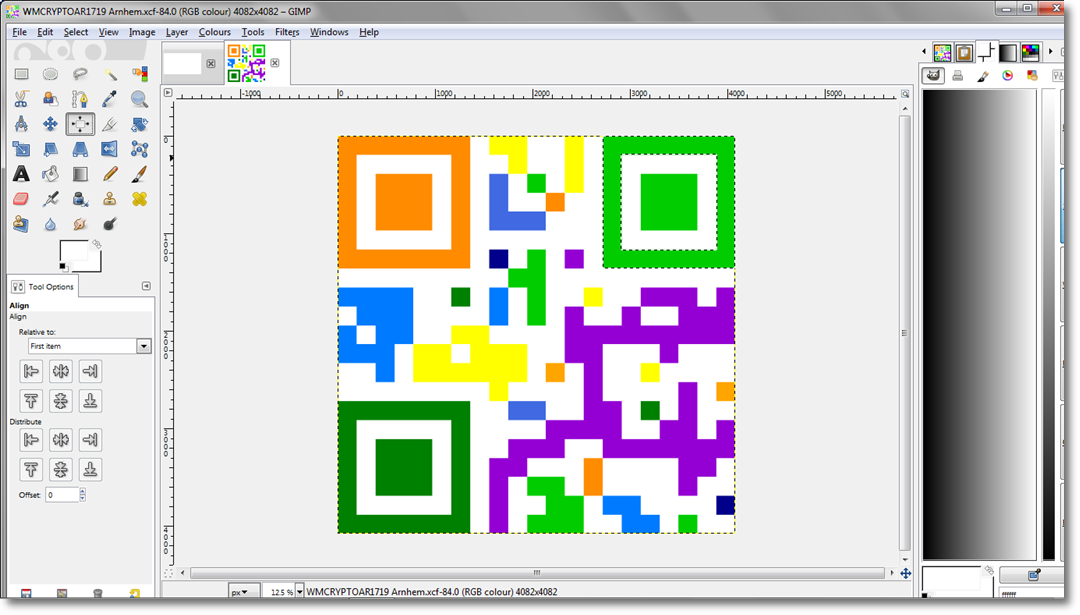The image size is (1080, 615).
Task: Select the Shear tool
Action: point(50,149)
